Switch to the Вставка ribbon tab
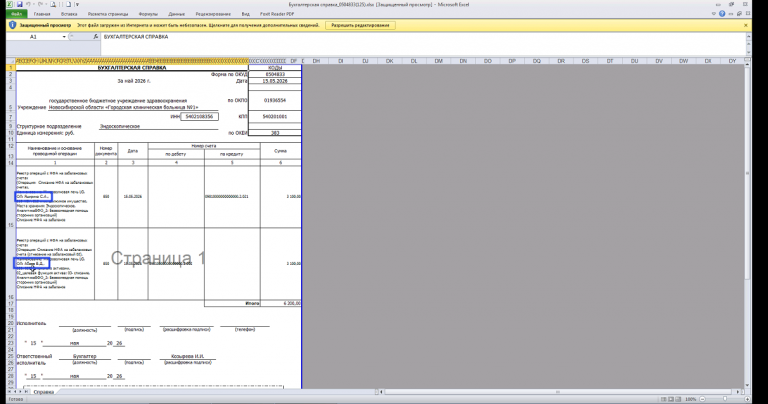Image resolution: width=768 pixels, height=404 pixels. (69, 14)
